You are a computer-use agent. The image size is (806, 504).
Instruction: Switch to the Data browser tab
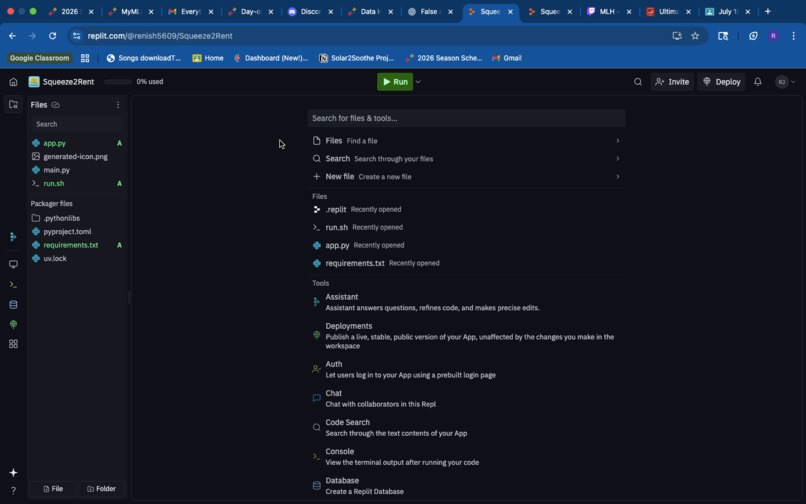(x=370, y=11)
